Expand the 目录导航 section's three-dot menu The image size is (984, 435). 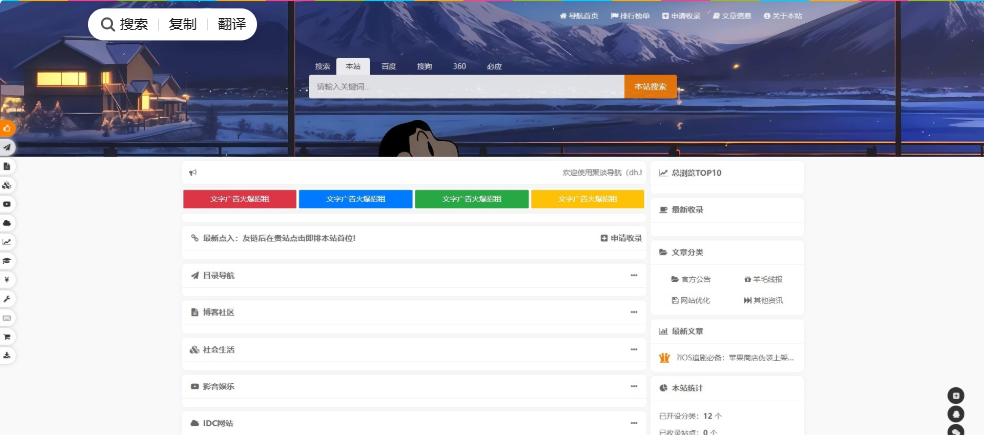pyautogui.click(x=633, y=275)
